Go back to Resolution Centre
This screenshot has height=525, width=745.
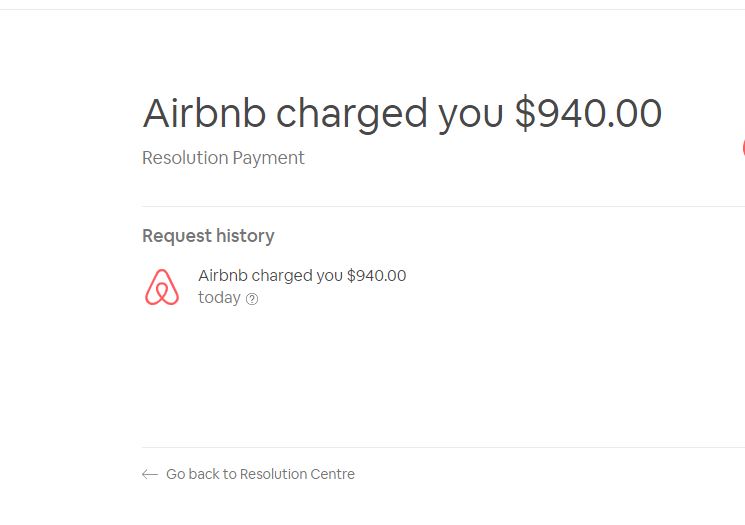[x=248, y=474]
